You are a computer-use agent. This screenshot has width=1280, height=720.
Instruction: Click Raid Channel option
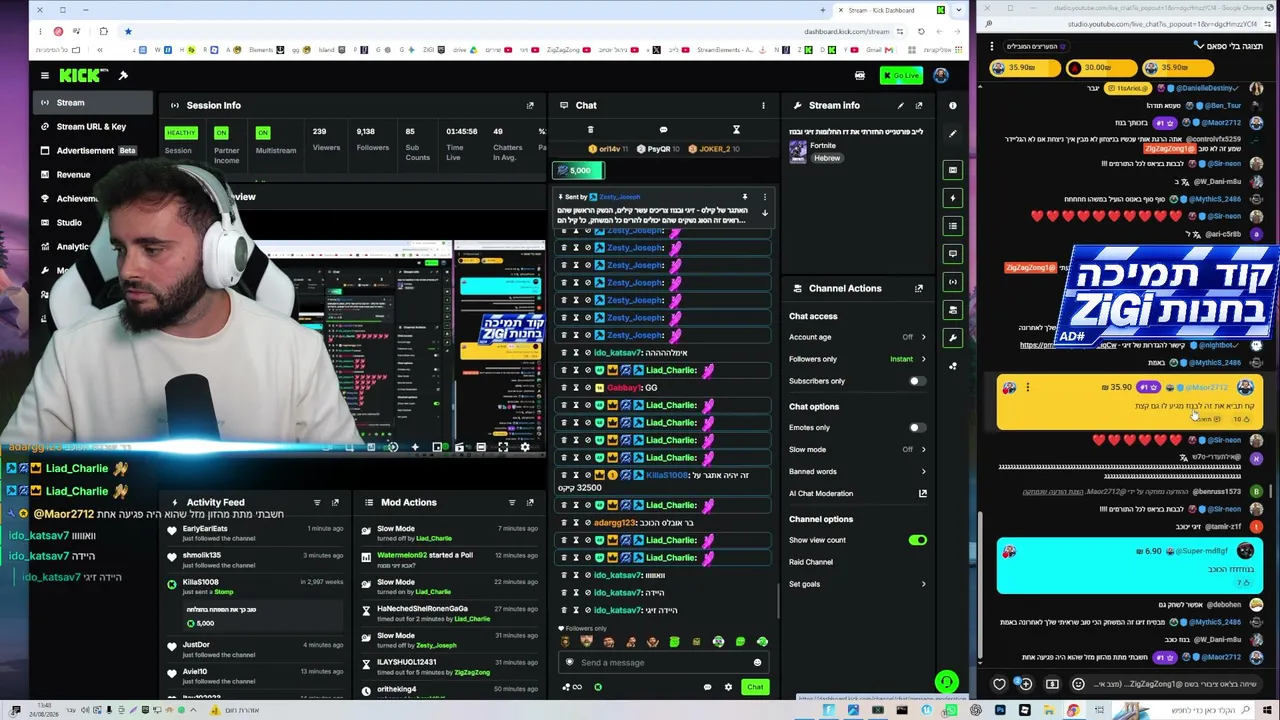coord(811,562)
